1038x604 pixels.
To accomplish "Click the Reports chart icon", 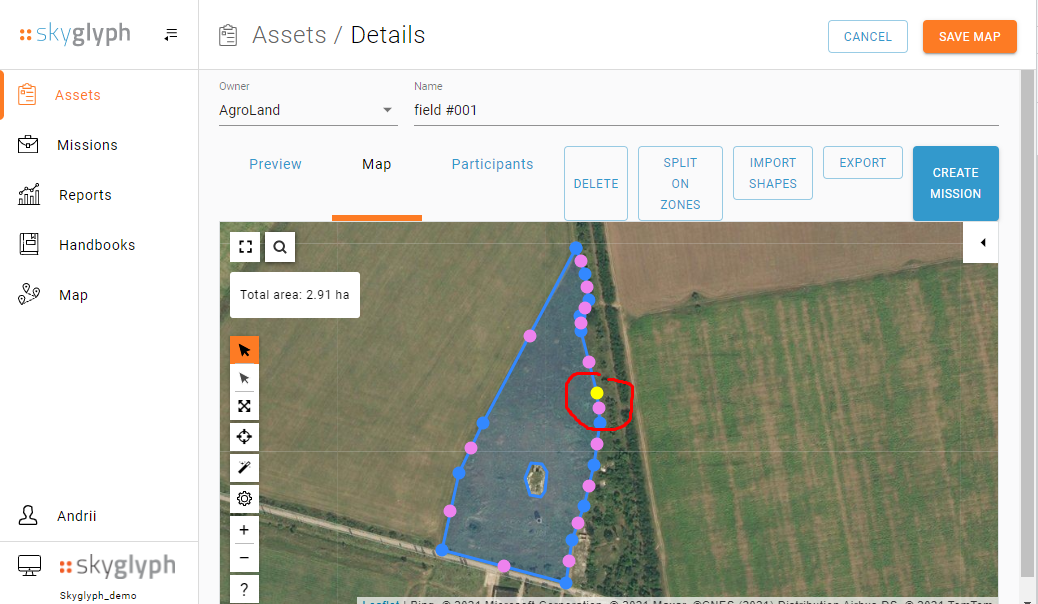I will (28, 195).
